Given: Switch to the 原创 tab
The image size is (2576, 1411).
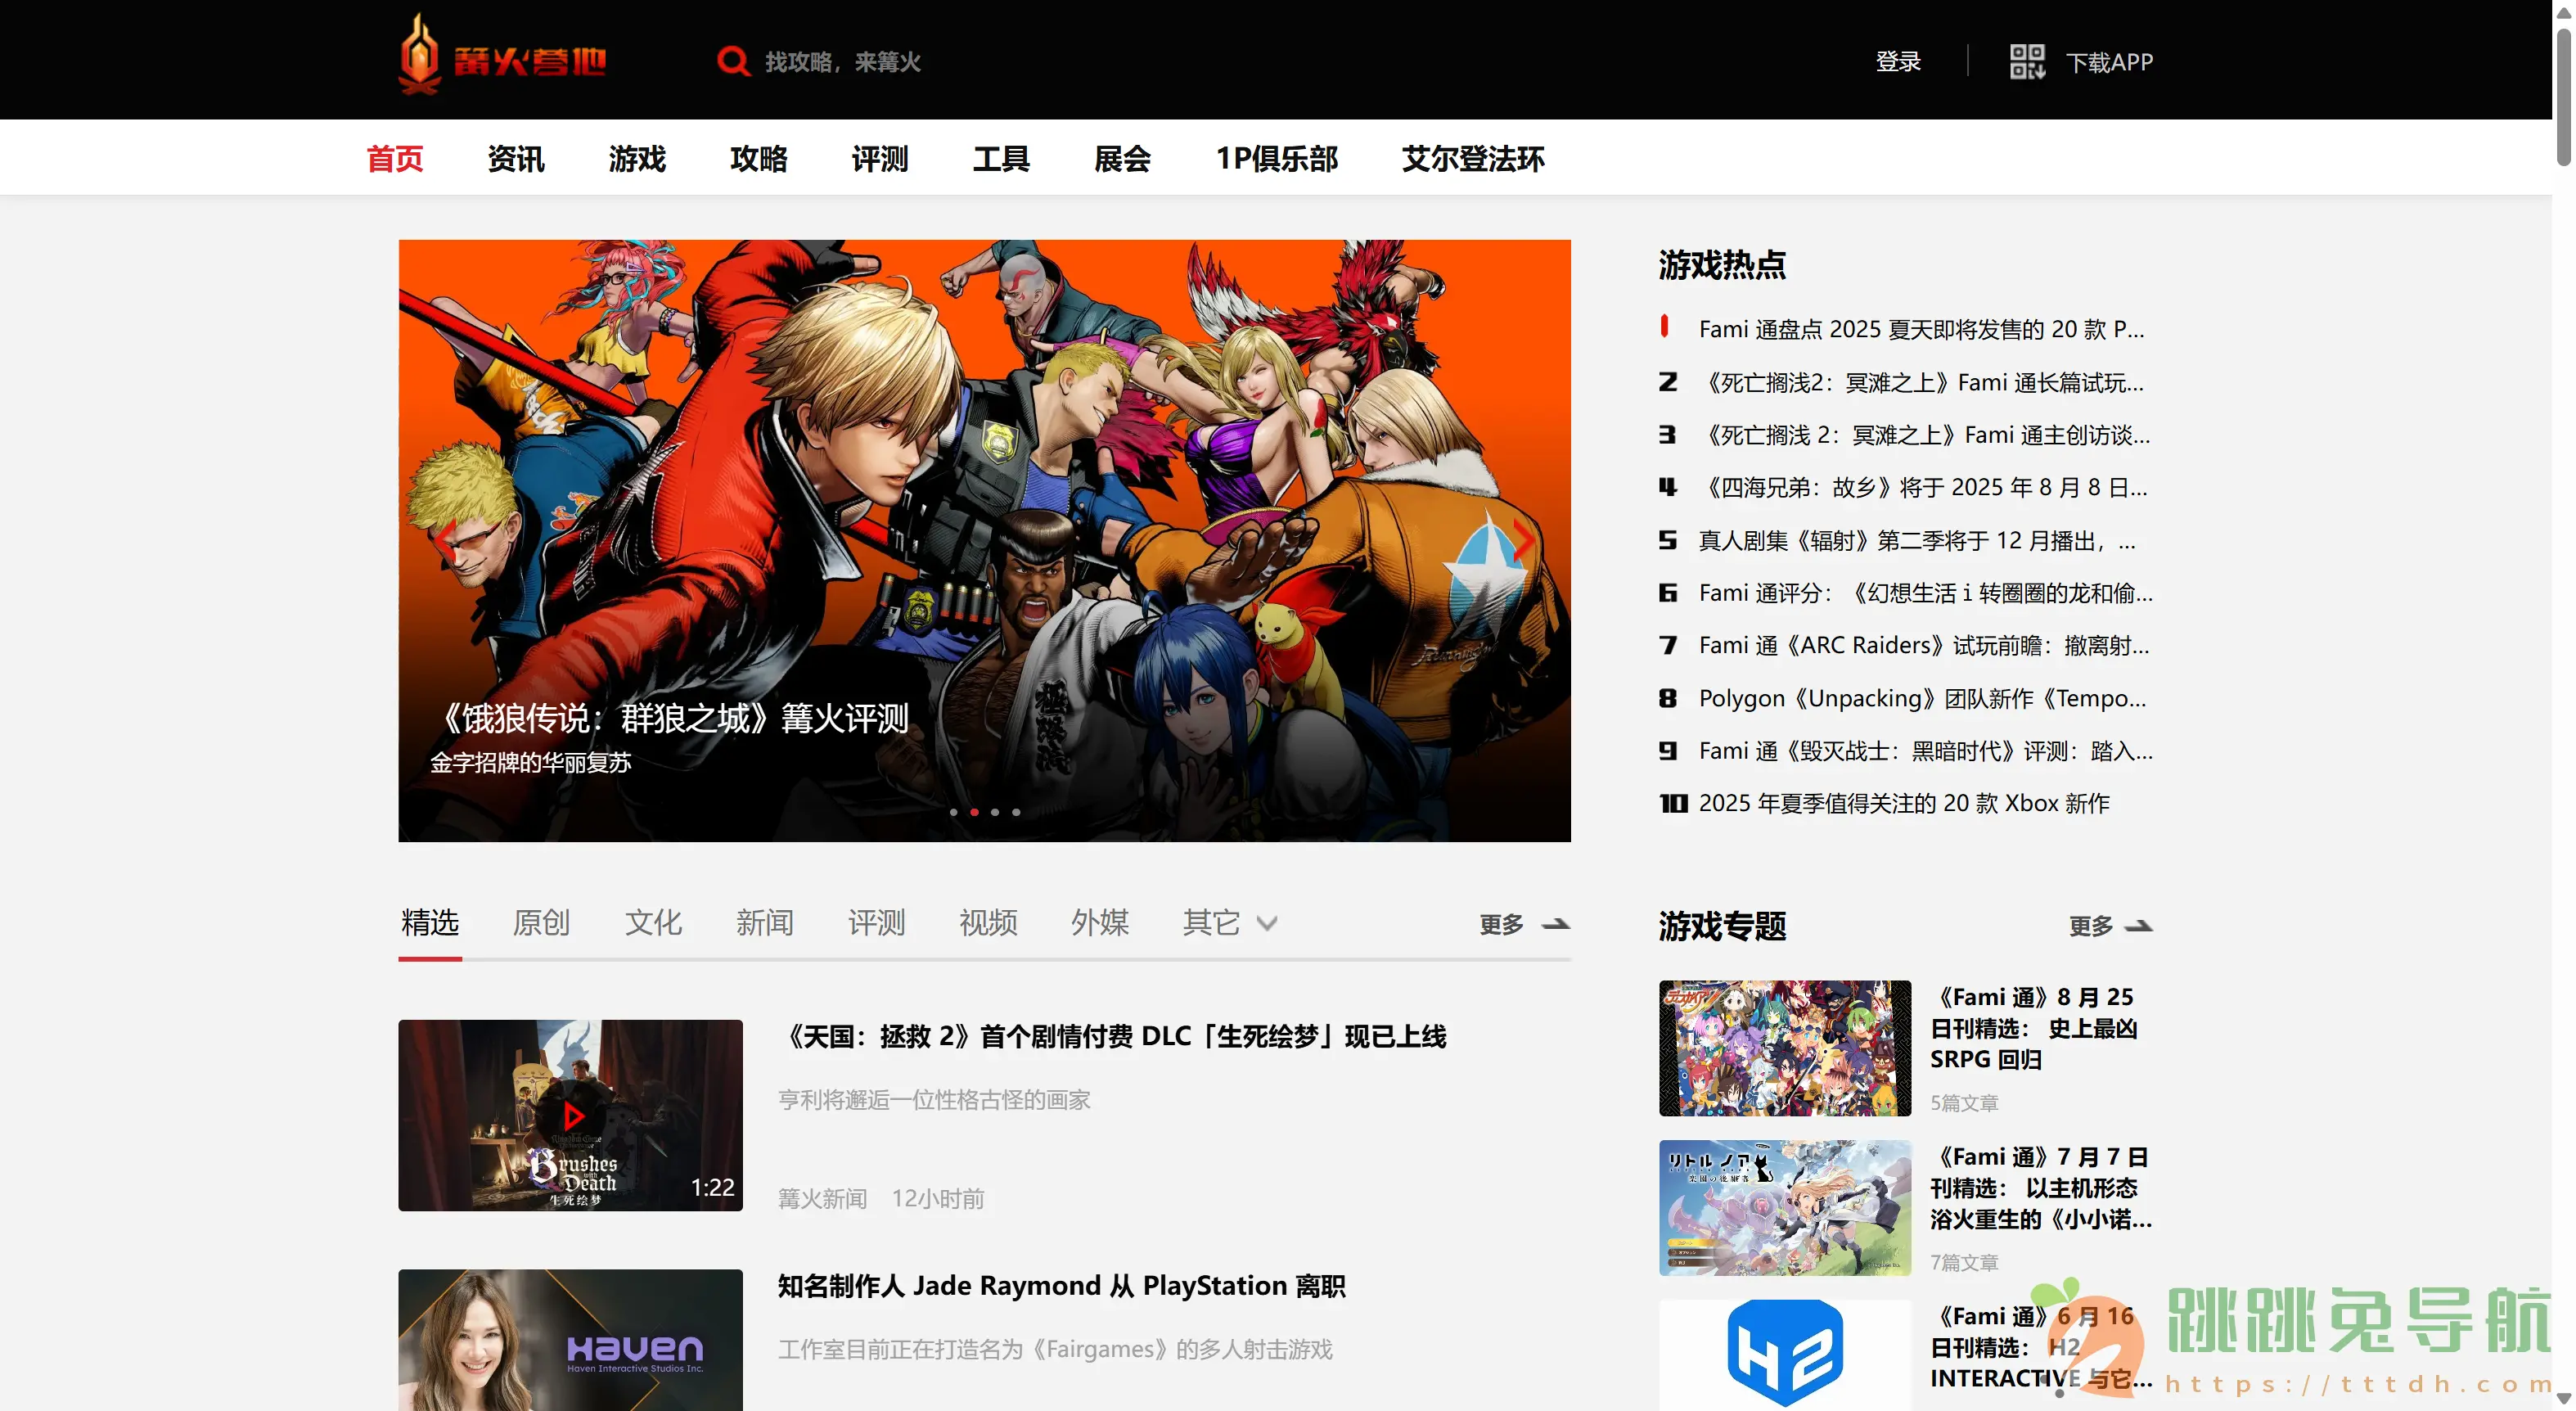Looking at the screenshot, I should [541, 922].
